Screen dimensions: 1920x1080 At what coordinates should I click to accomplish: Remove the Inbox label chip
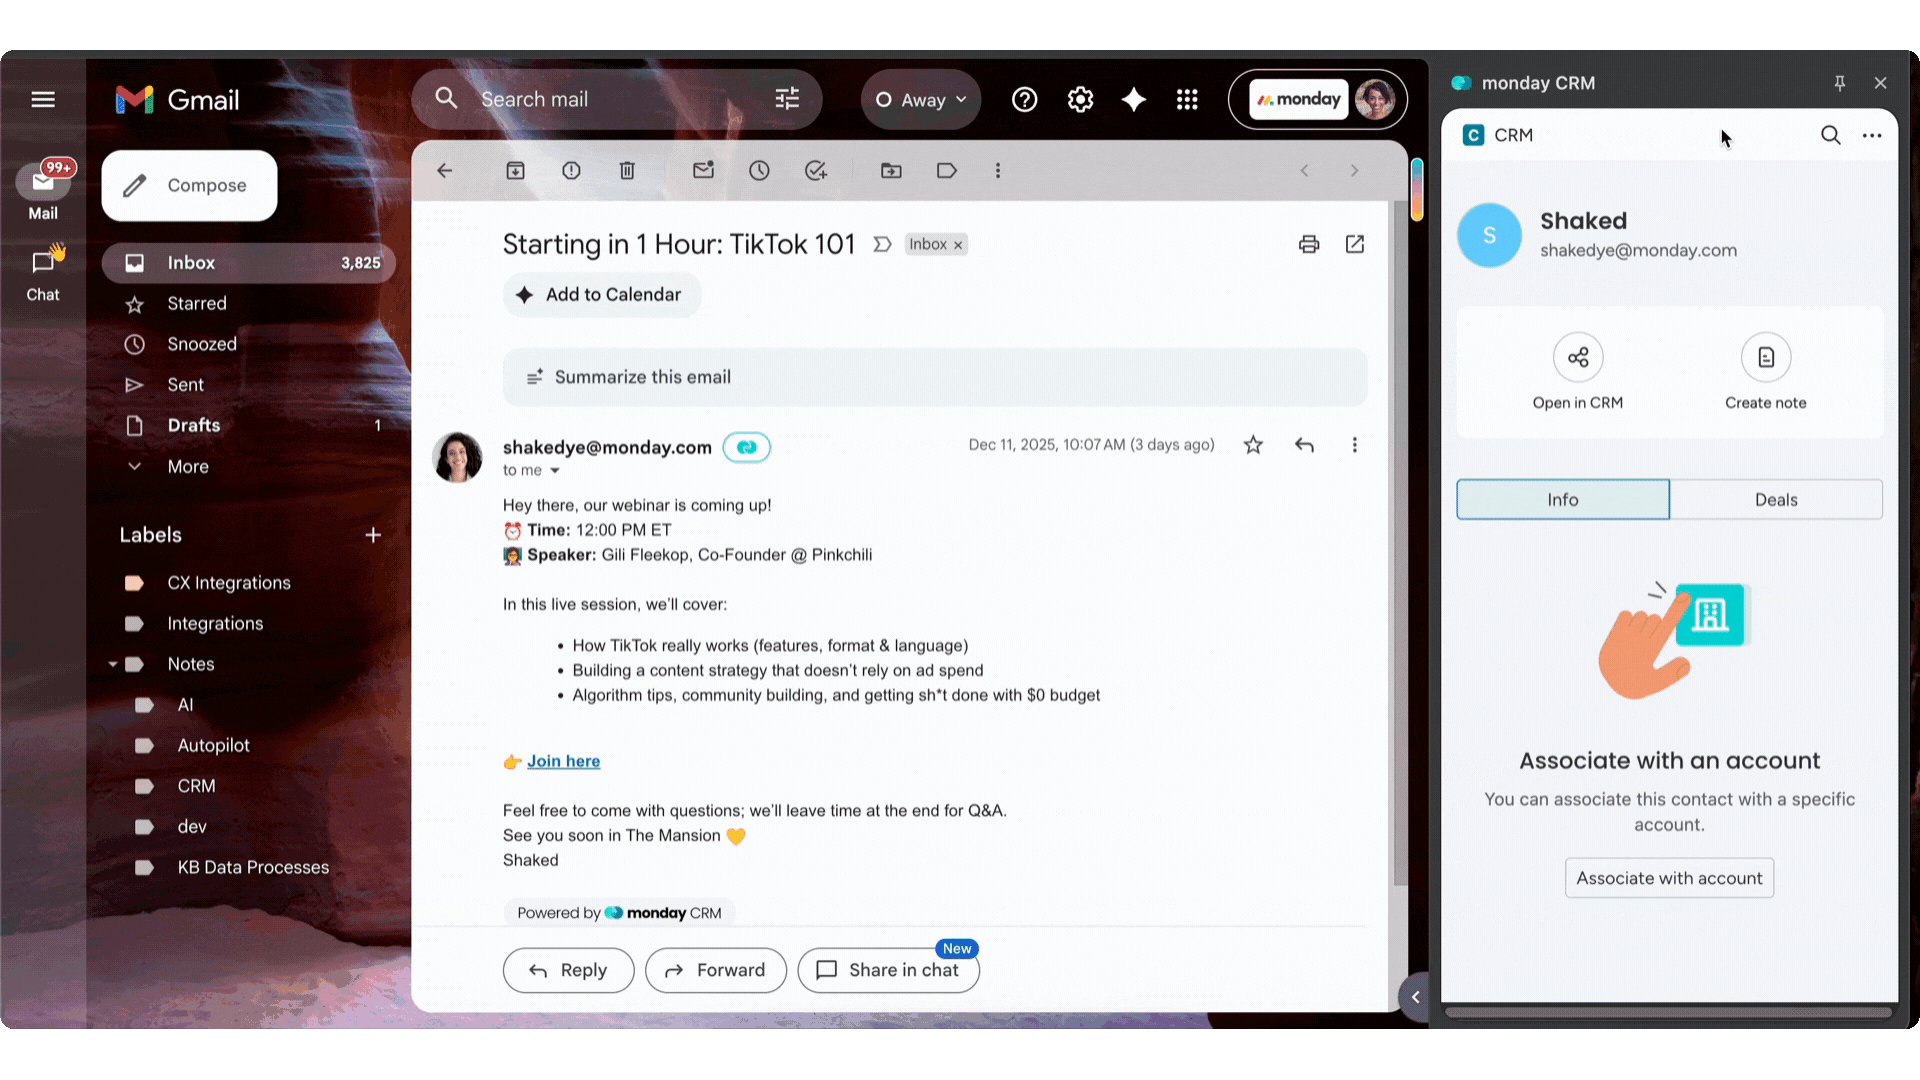pos(958,245)
